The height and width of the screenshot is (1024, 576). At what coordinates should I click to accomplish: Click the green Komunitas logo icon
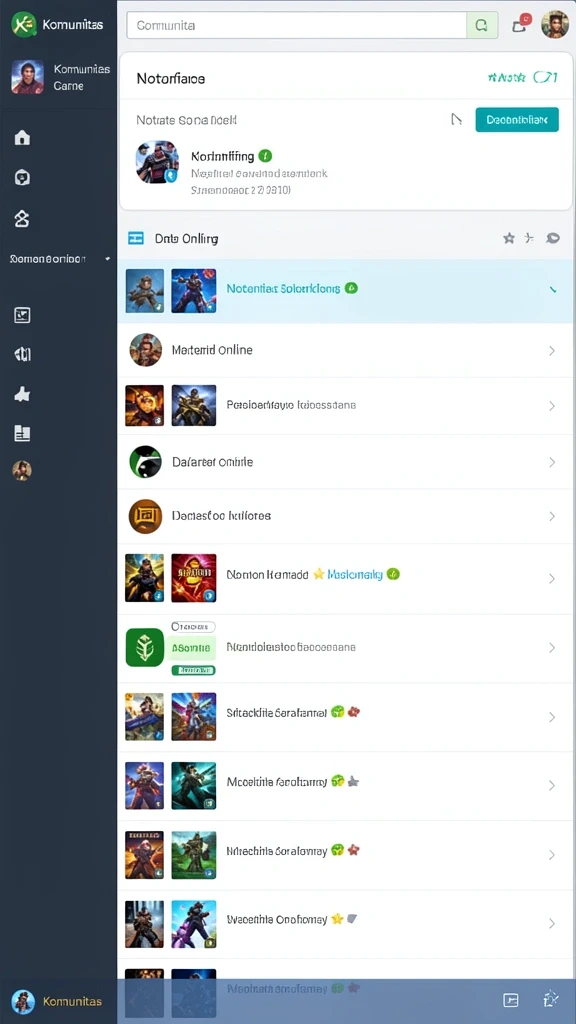(24, 25)
